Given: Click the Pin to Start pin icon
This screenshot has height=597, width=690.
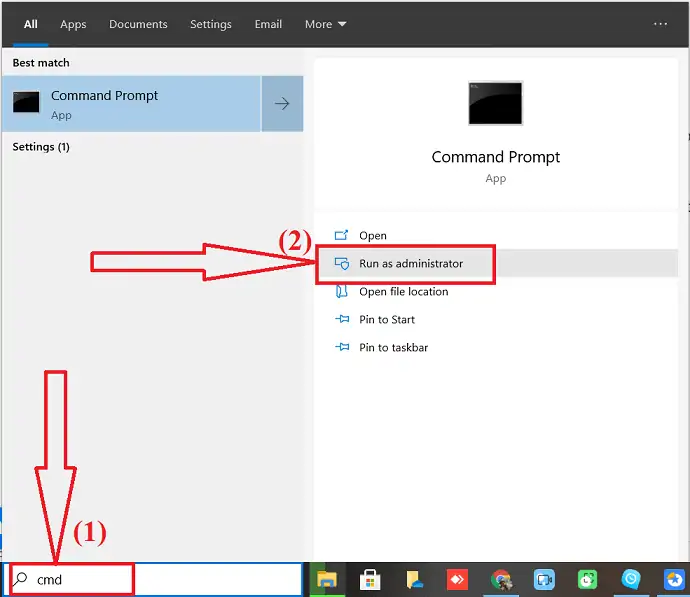Looking at the screenshot, I should (342, 319).
